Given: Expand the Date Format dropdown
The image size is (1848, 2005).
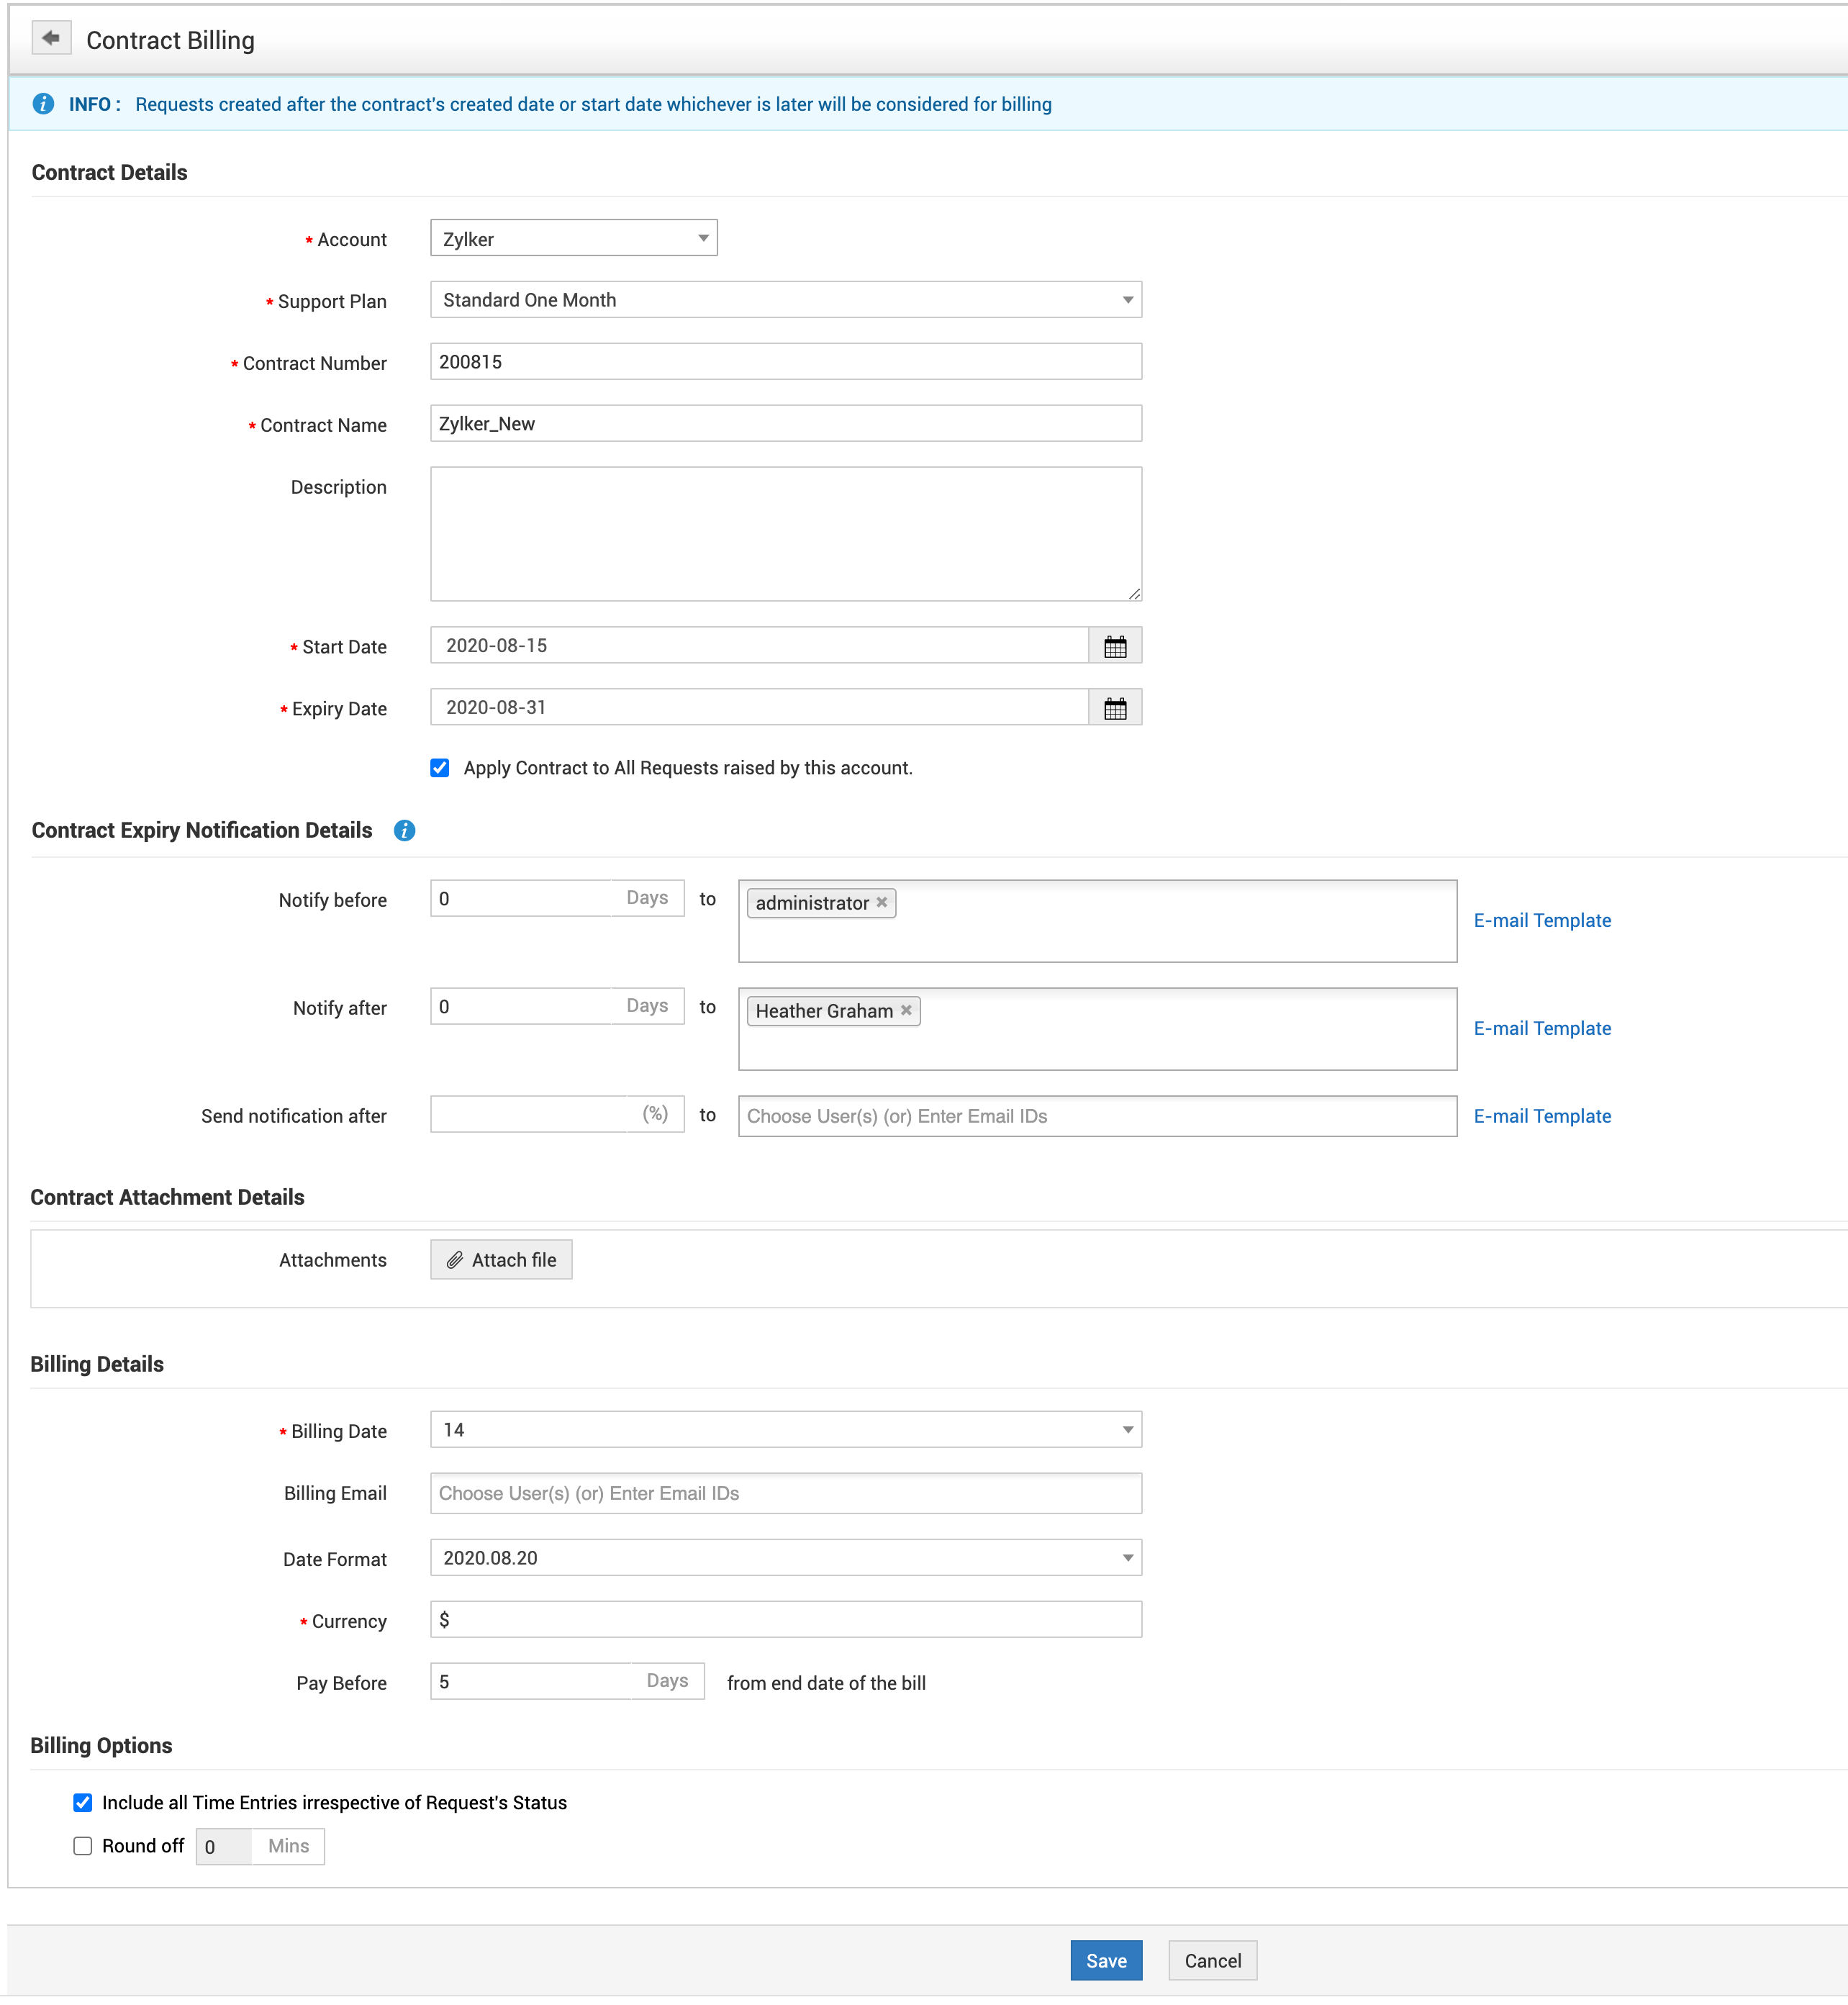Looking at the screenshot, I should [785, 1558].
